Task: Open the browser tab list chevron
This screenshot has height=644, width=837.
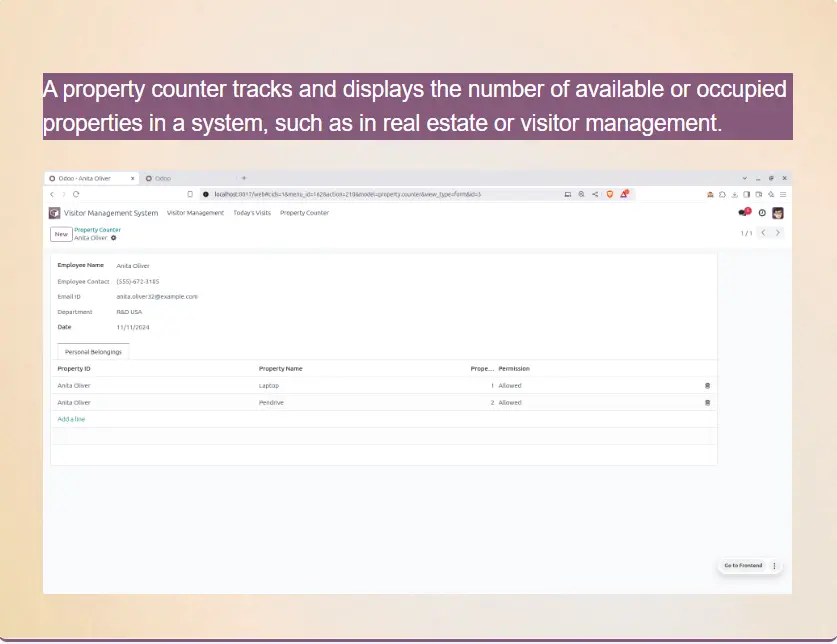Action: tap(744, 178)
